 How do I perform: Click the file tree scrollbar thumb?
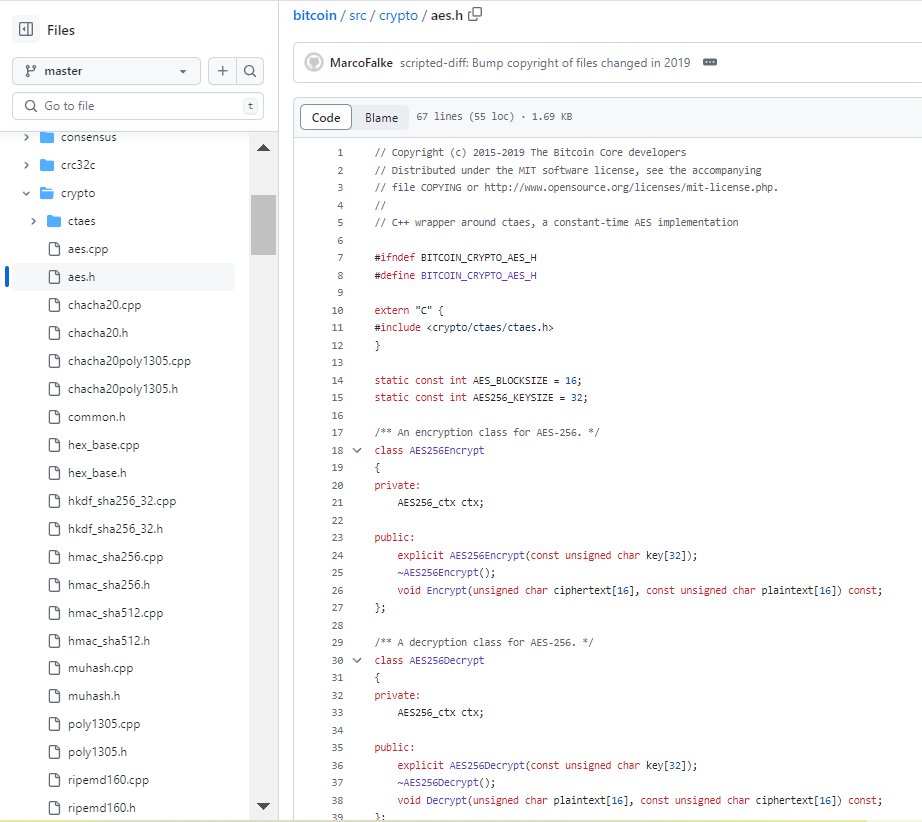click(263, 225)
